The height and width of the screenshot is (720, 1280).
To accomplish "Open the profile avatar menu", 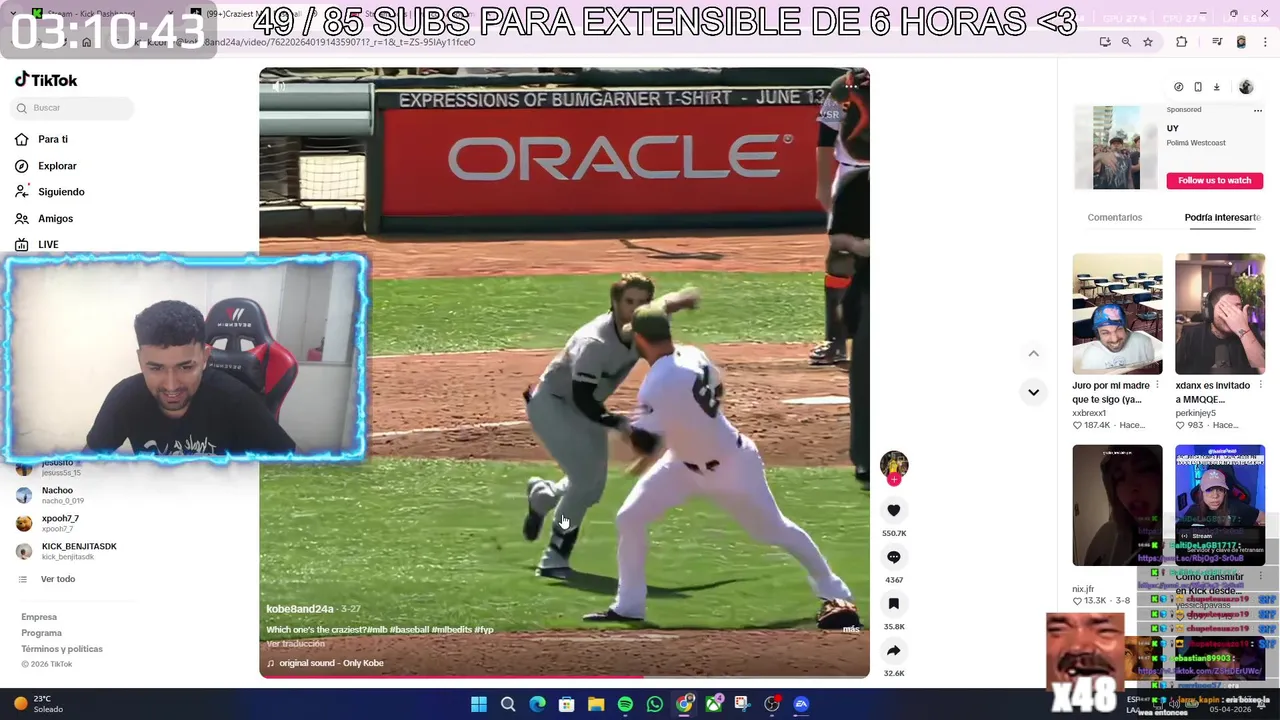I will click(1245, 87).
